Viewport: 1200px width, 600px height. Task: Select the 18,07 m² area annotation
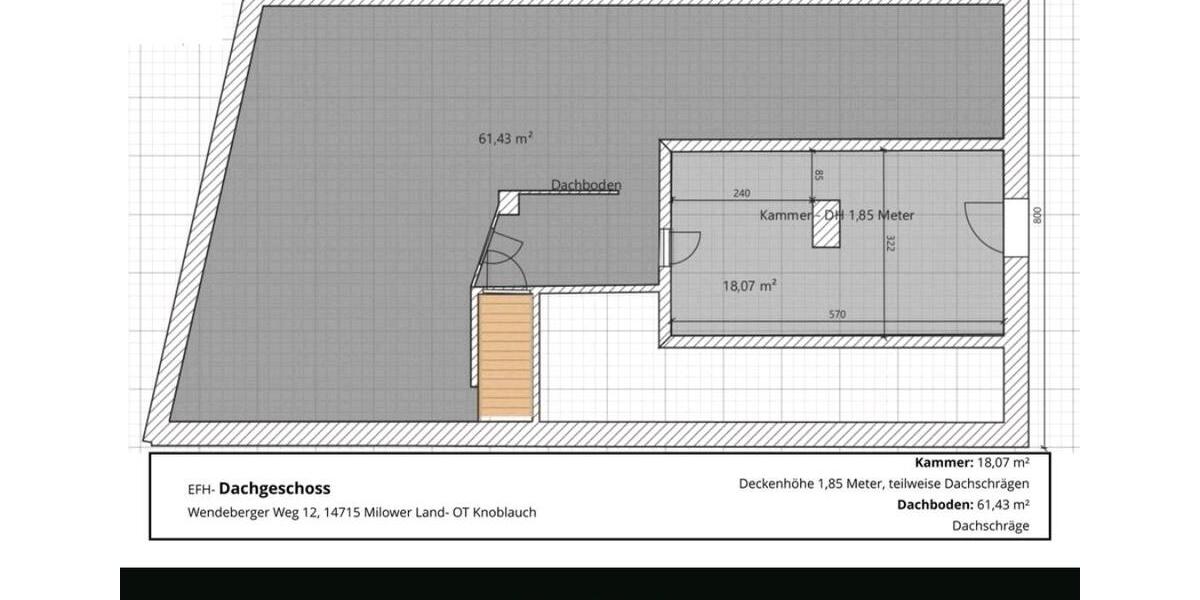[x=748, y=286]
